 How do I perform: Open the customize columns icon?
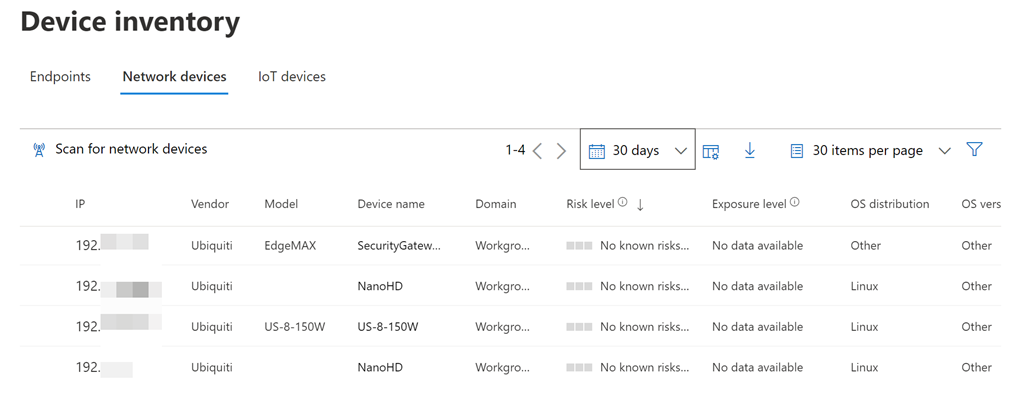711,151
